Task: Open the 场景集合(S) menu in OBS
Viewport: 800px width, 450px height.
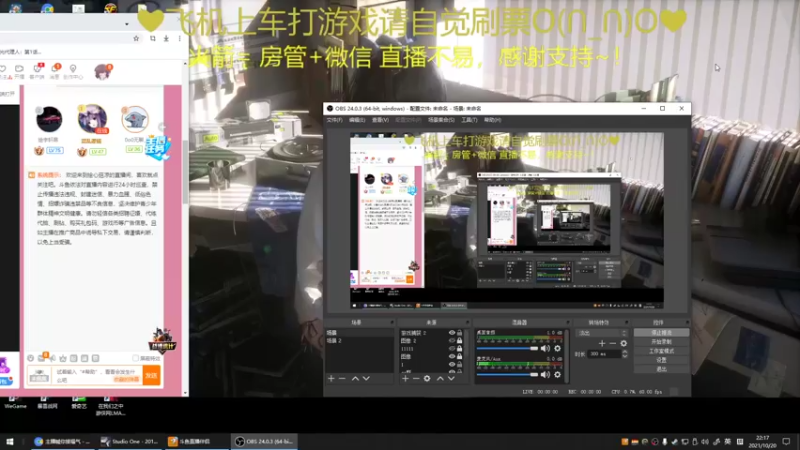Action: (441, 120)
